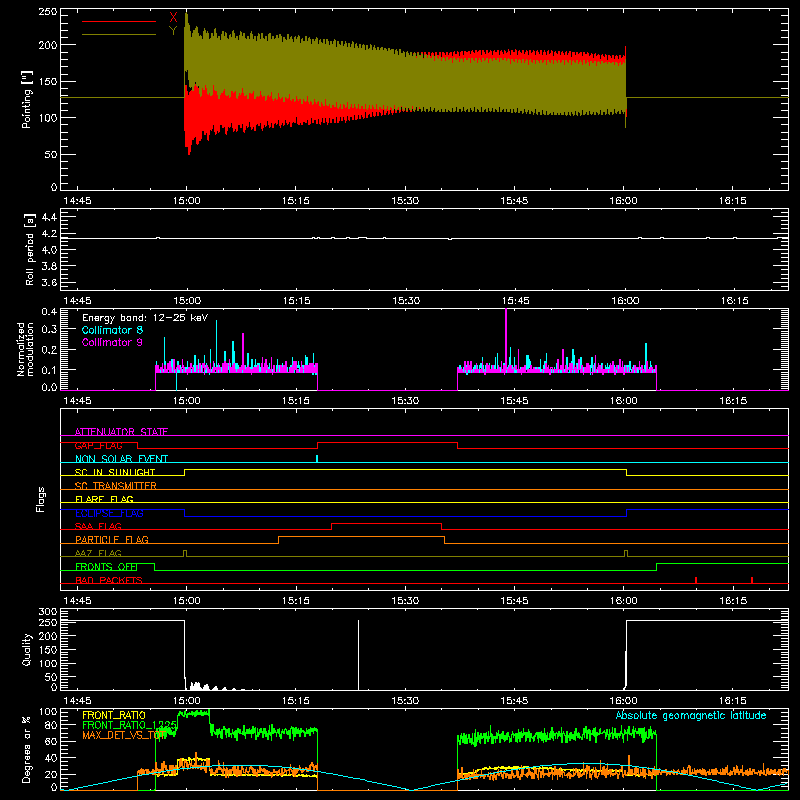
Task: Click the '80' value on Degrees axis
Action: [x=51, y=725]
